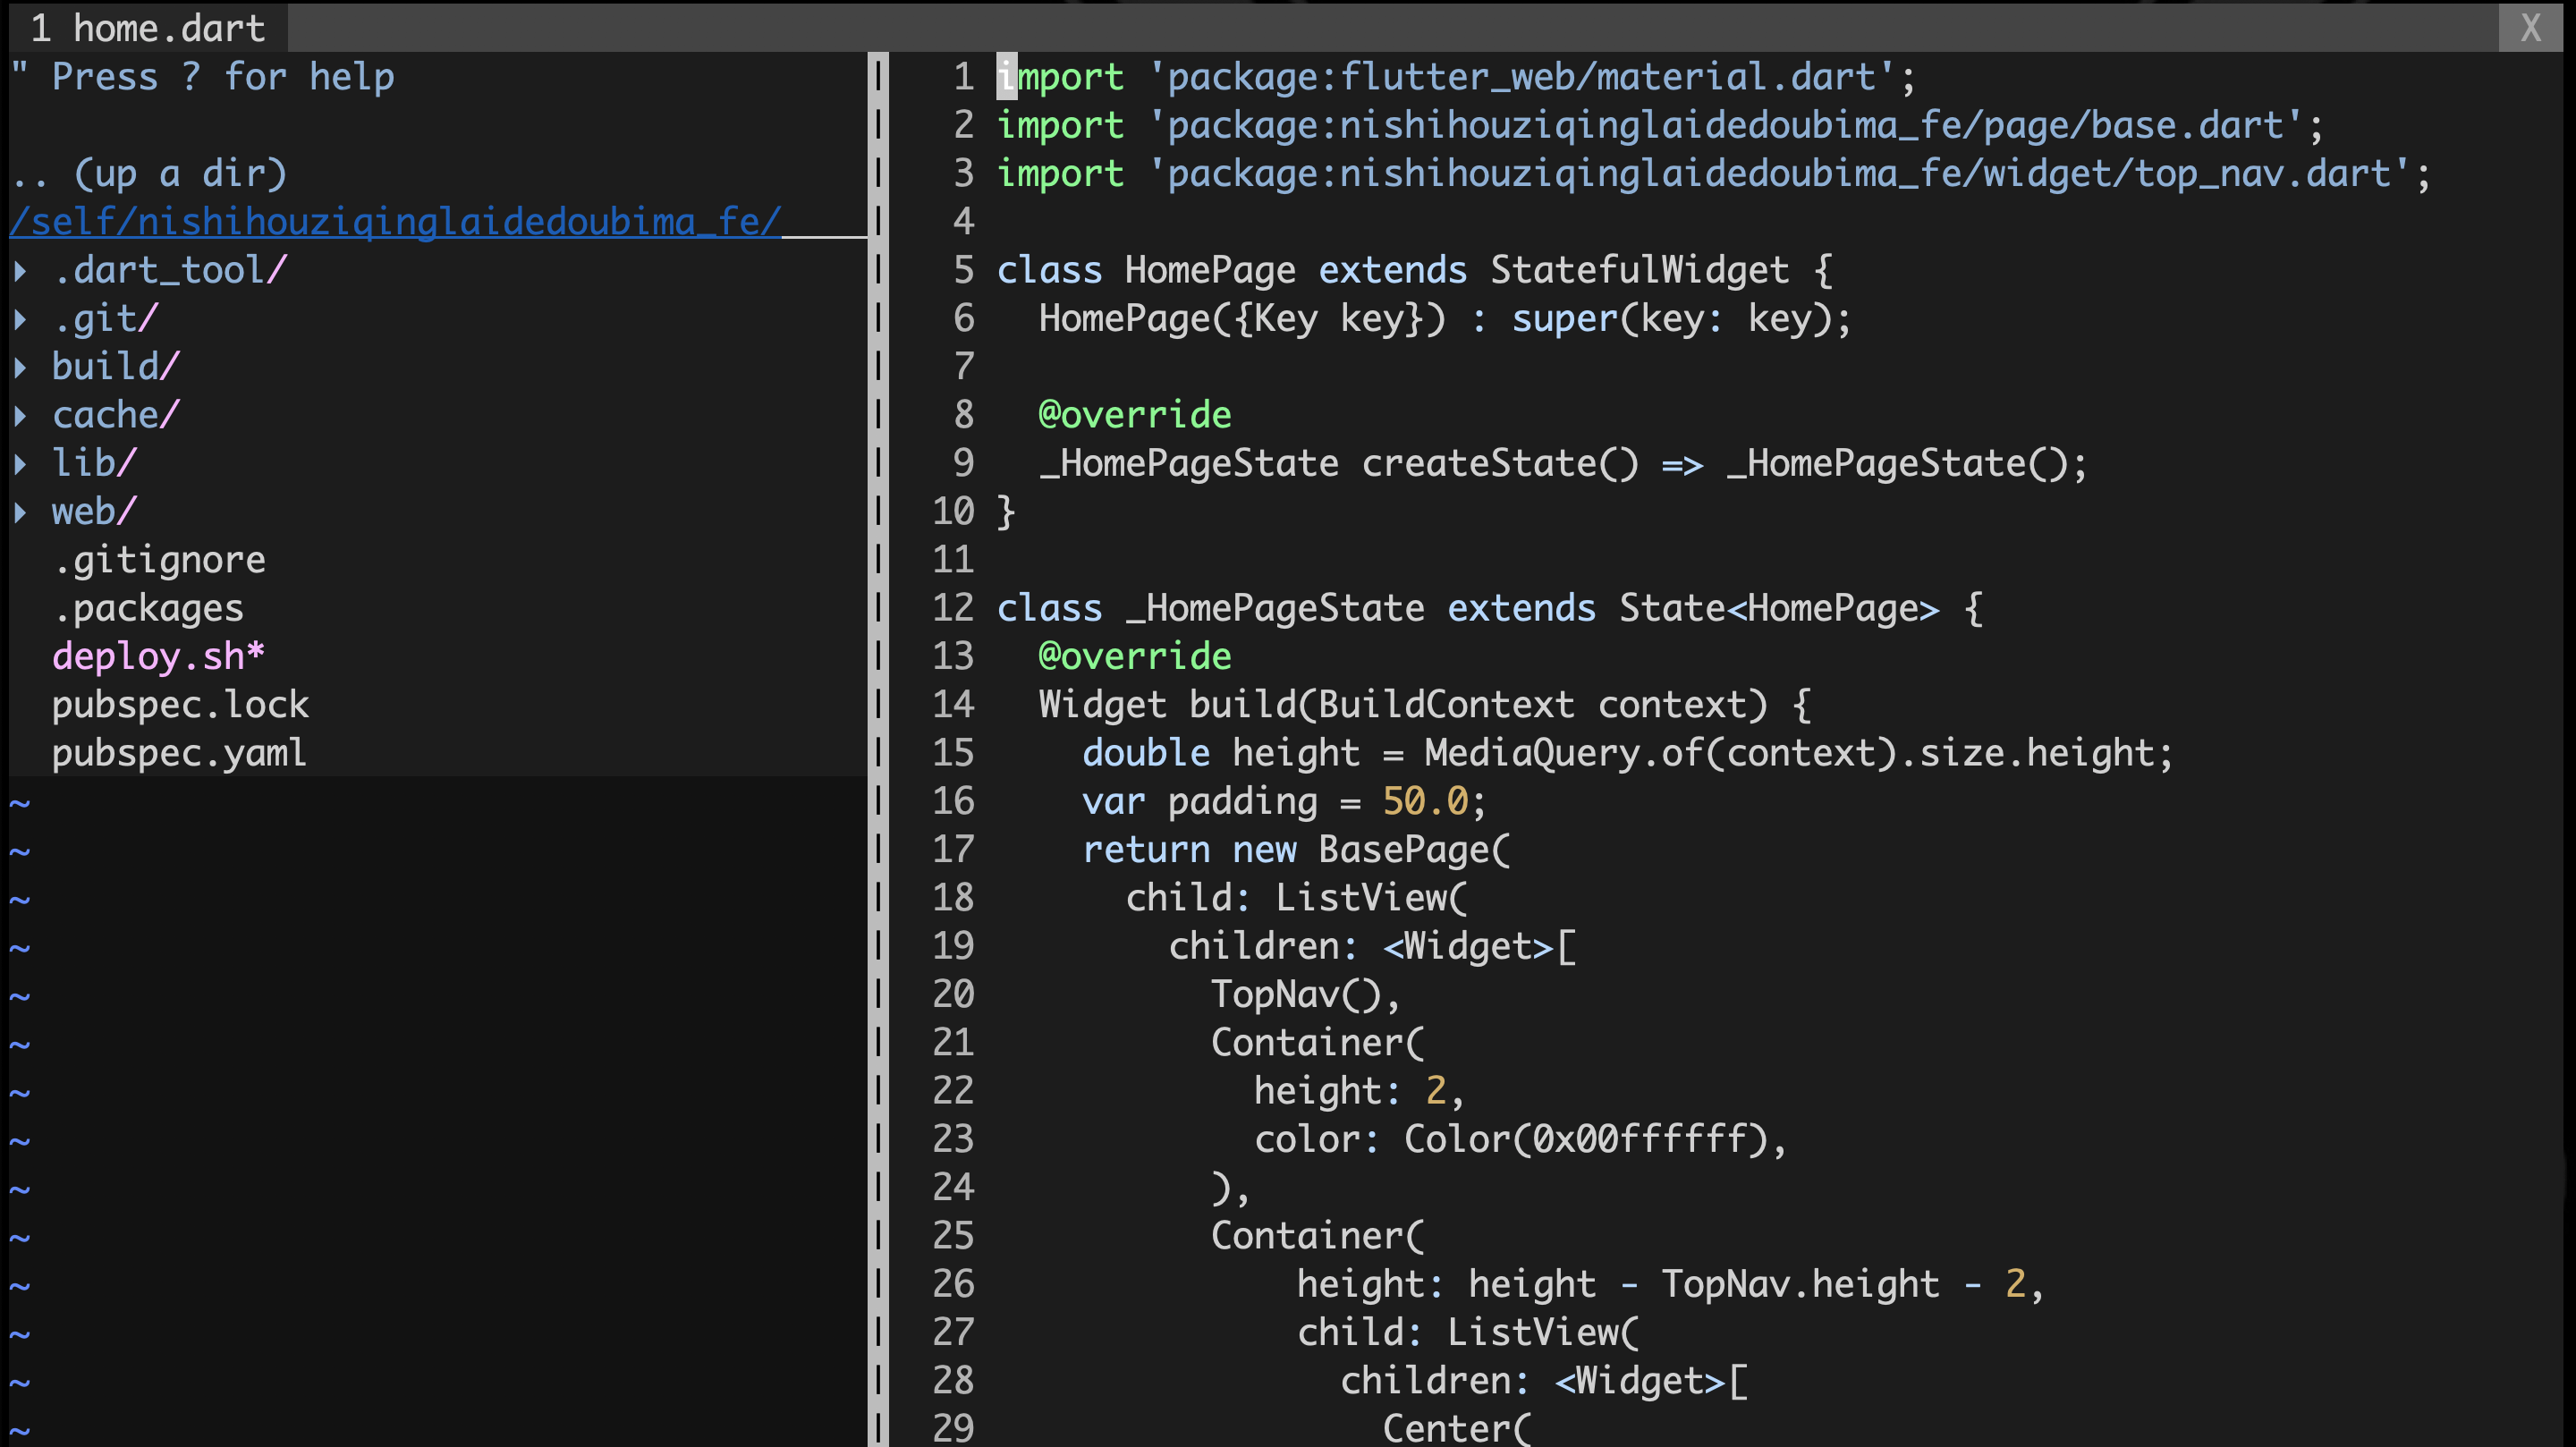The width and height of the screenshot is (2576, 1447).
Task: Expand the .dart_tool folder arrow
Action: click(x=20, y=270)
